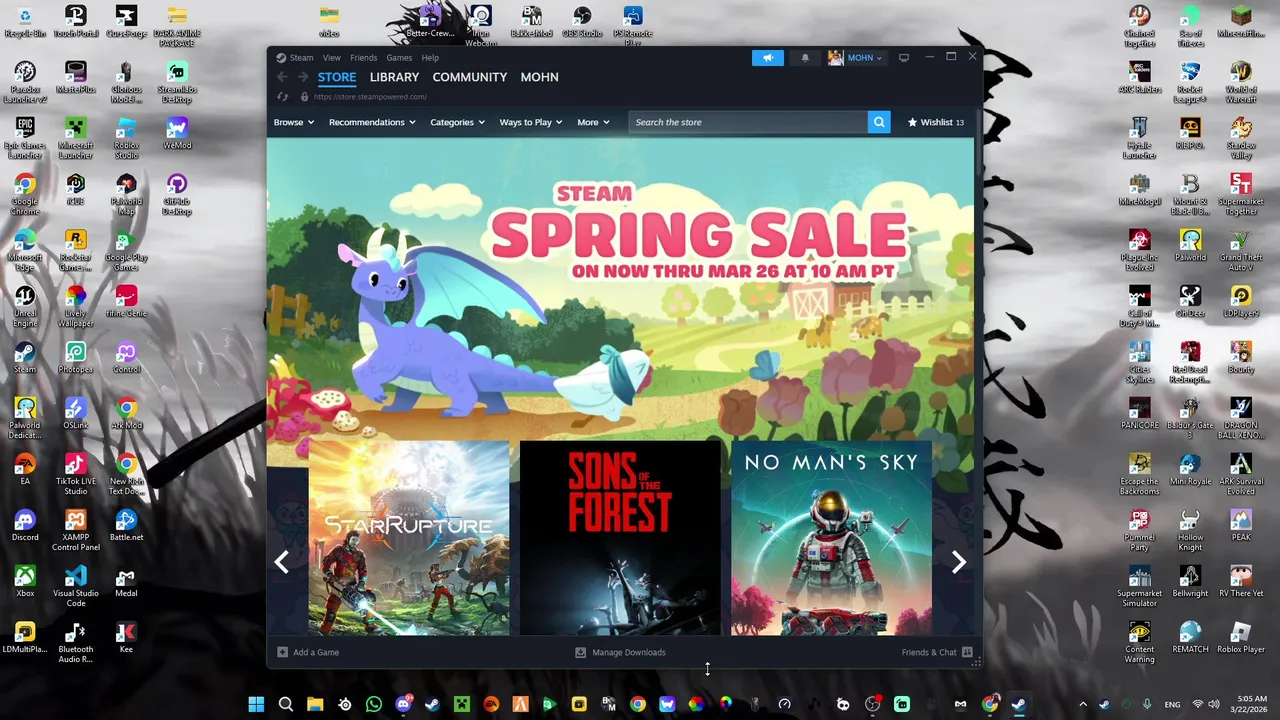
Task: Switch to the COMMUNITY tab
Action: click(470, 77)
